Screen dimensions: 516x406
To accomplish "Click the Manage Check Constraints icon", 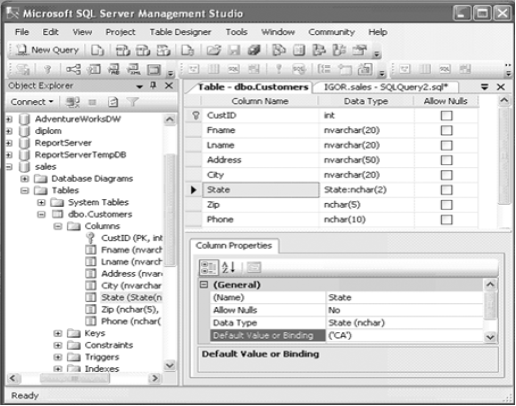I will click(154, 70).
